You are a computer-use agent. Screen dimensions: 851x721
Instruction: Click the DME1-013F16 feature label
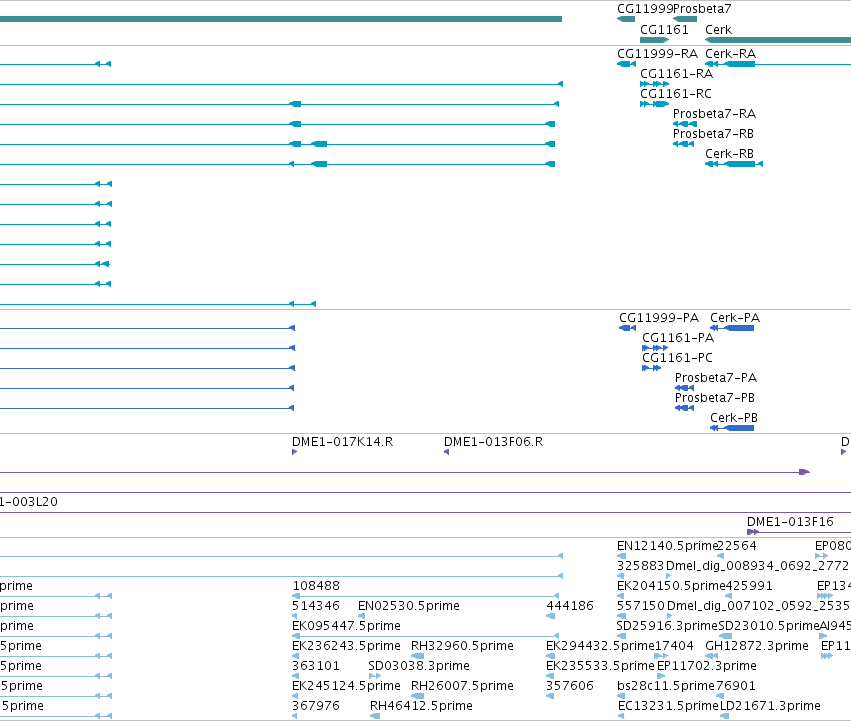[790, 522]
